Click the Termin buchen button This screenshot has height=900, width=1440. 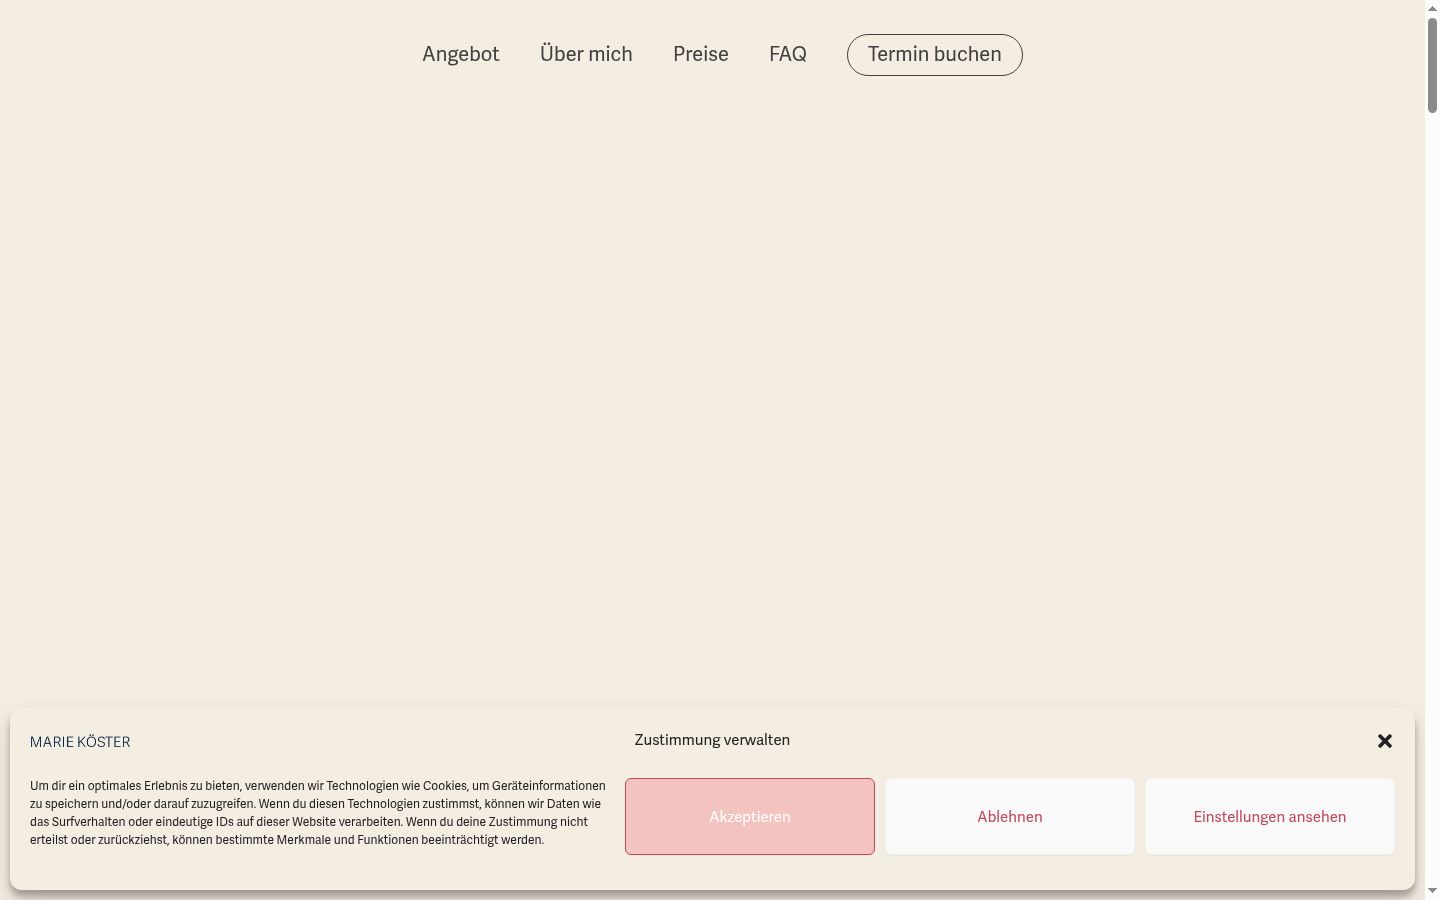click(935, 55)
